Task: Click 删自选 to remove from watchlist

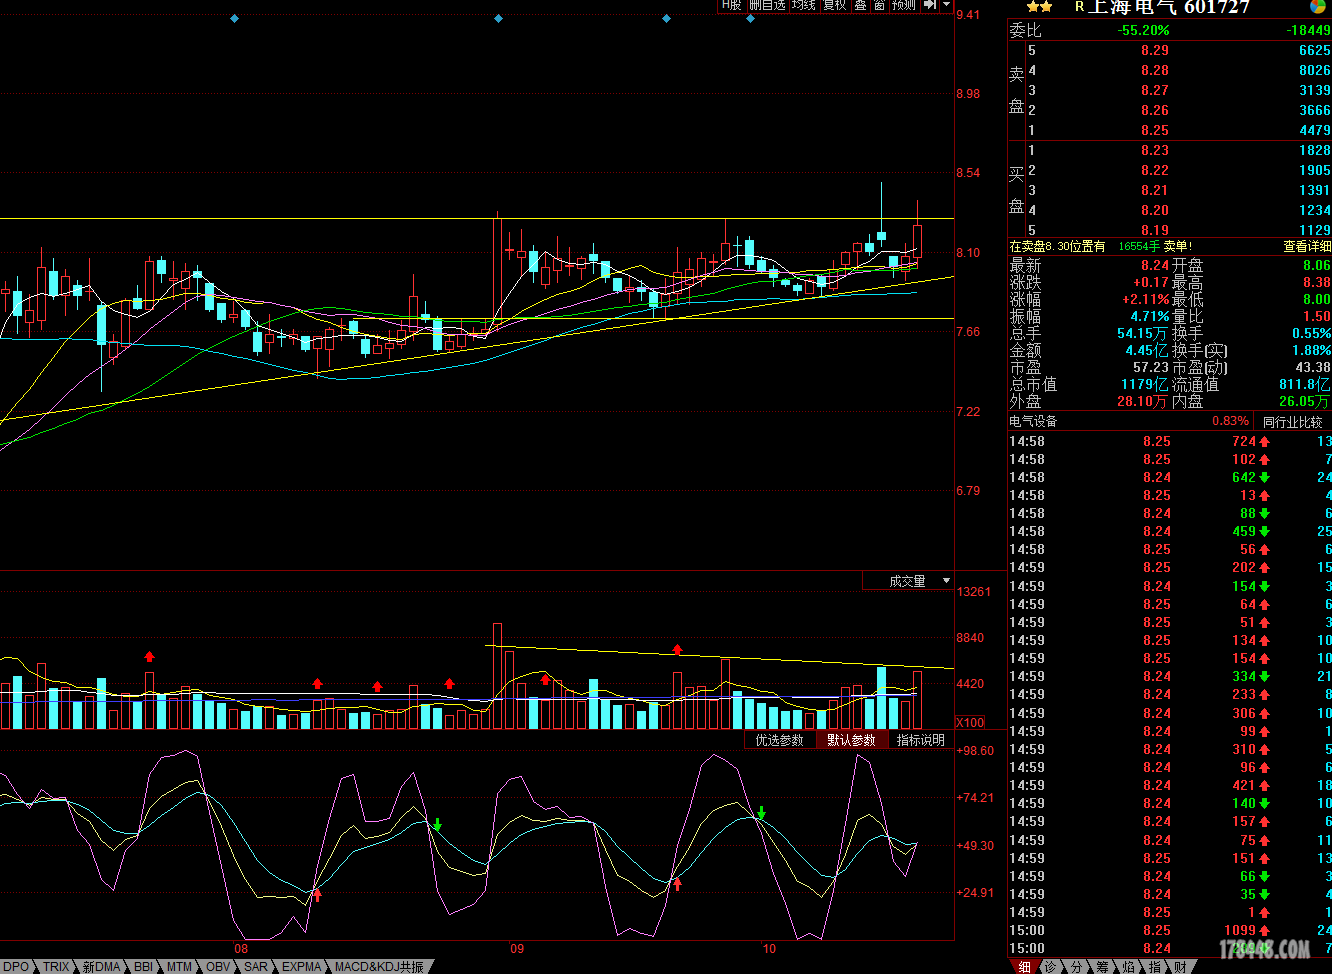Action: coord(767,5)
